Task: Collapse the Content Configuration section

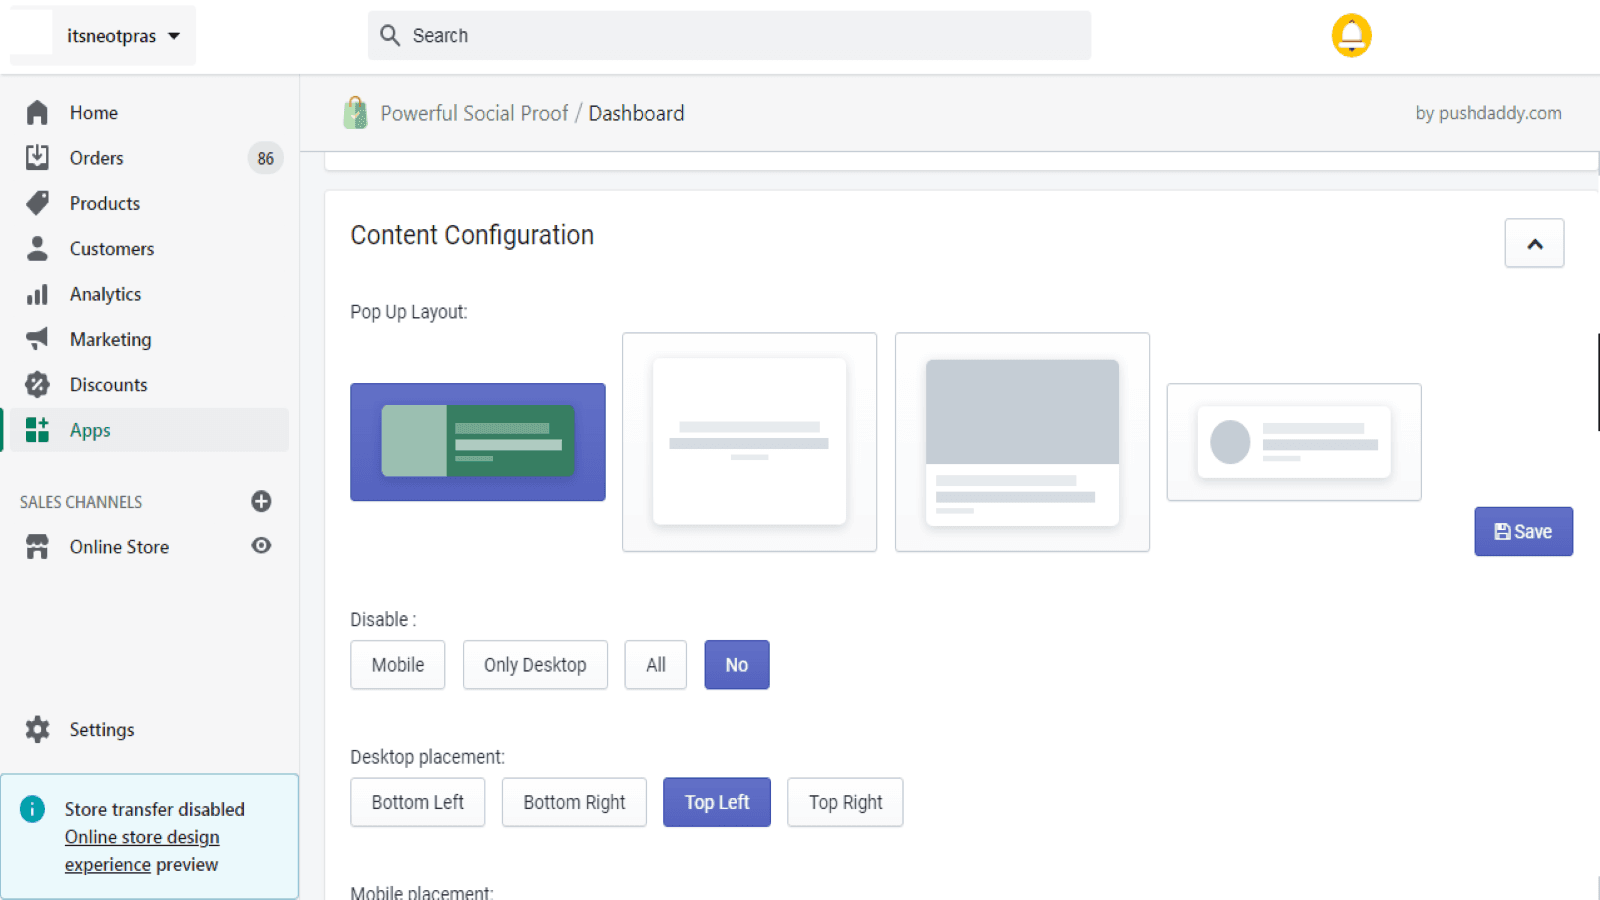Action: click(1534, 243)
